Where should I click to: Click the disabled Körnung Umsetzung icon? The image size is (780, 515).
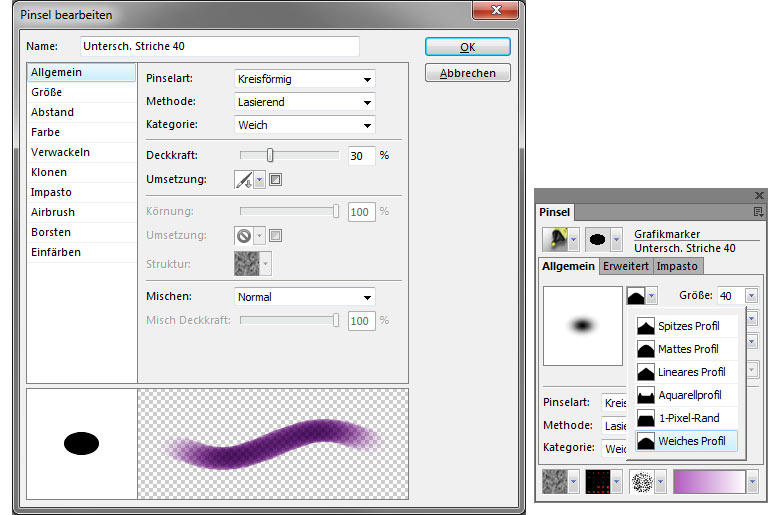point(244,235)
